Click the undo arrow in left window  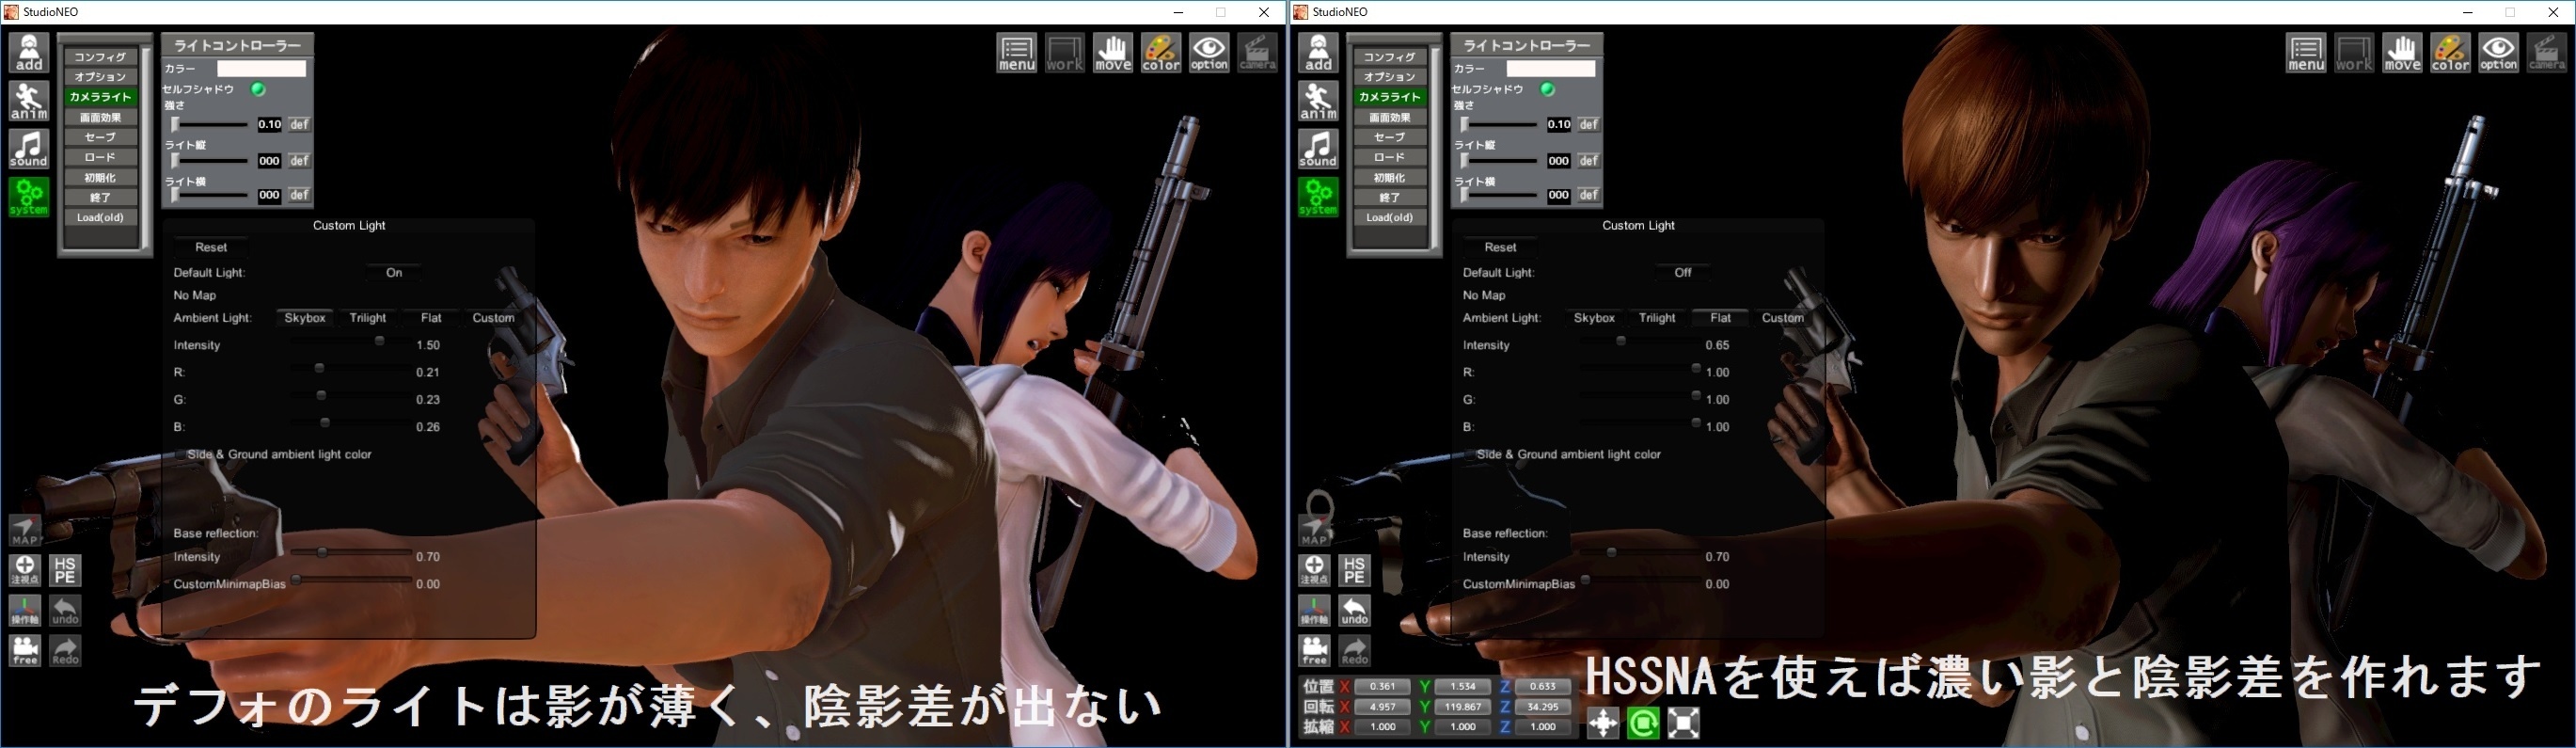(65, 610)
